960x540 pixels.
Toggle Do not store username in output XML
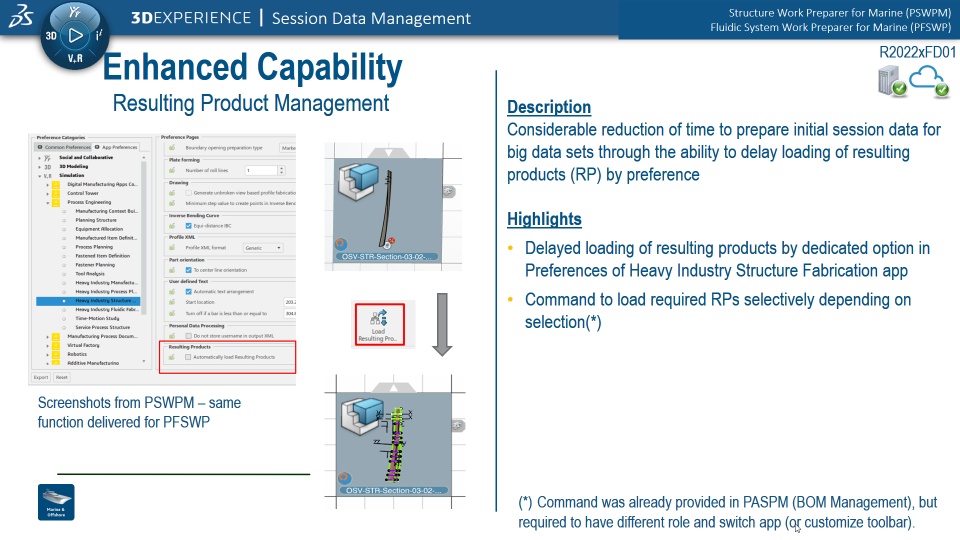pos(188,336)
